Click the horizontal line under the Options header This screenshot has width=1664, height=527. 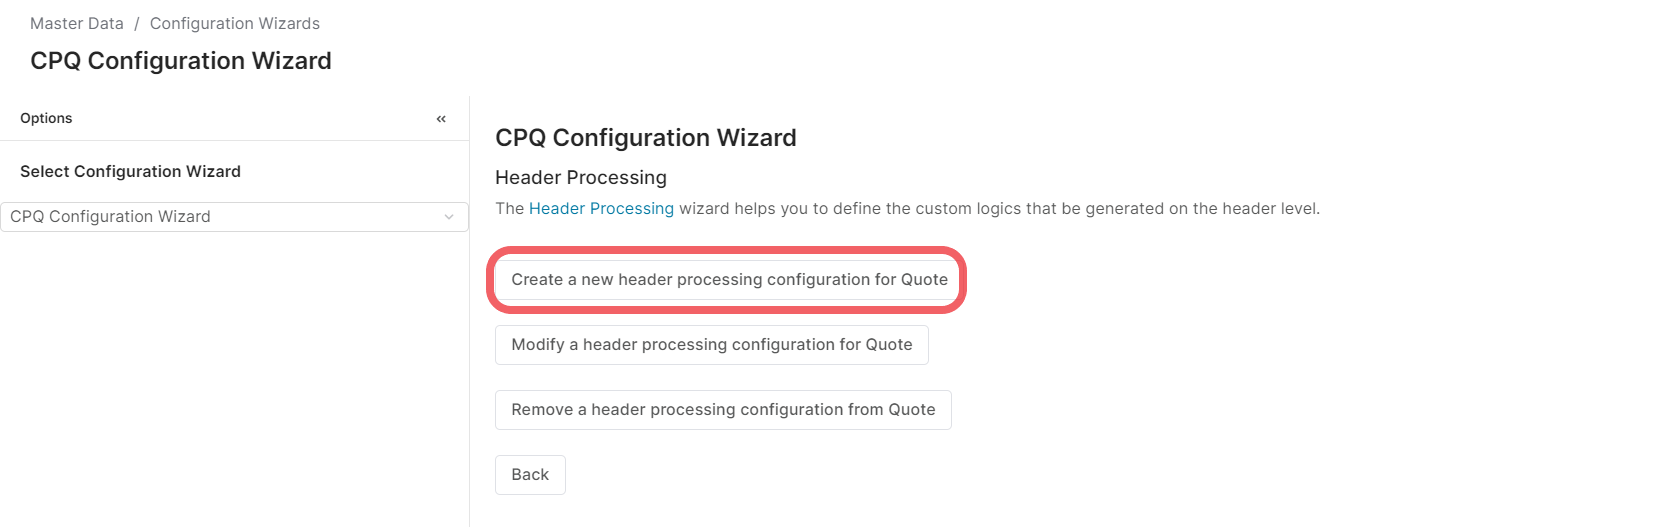[234, 140]
